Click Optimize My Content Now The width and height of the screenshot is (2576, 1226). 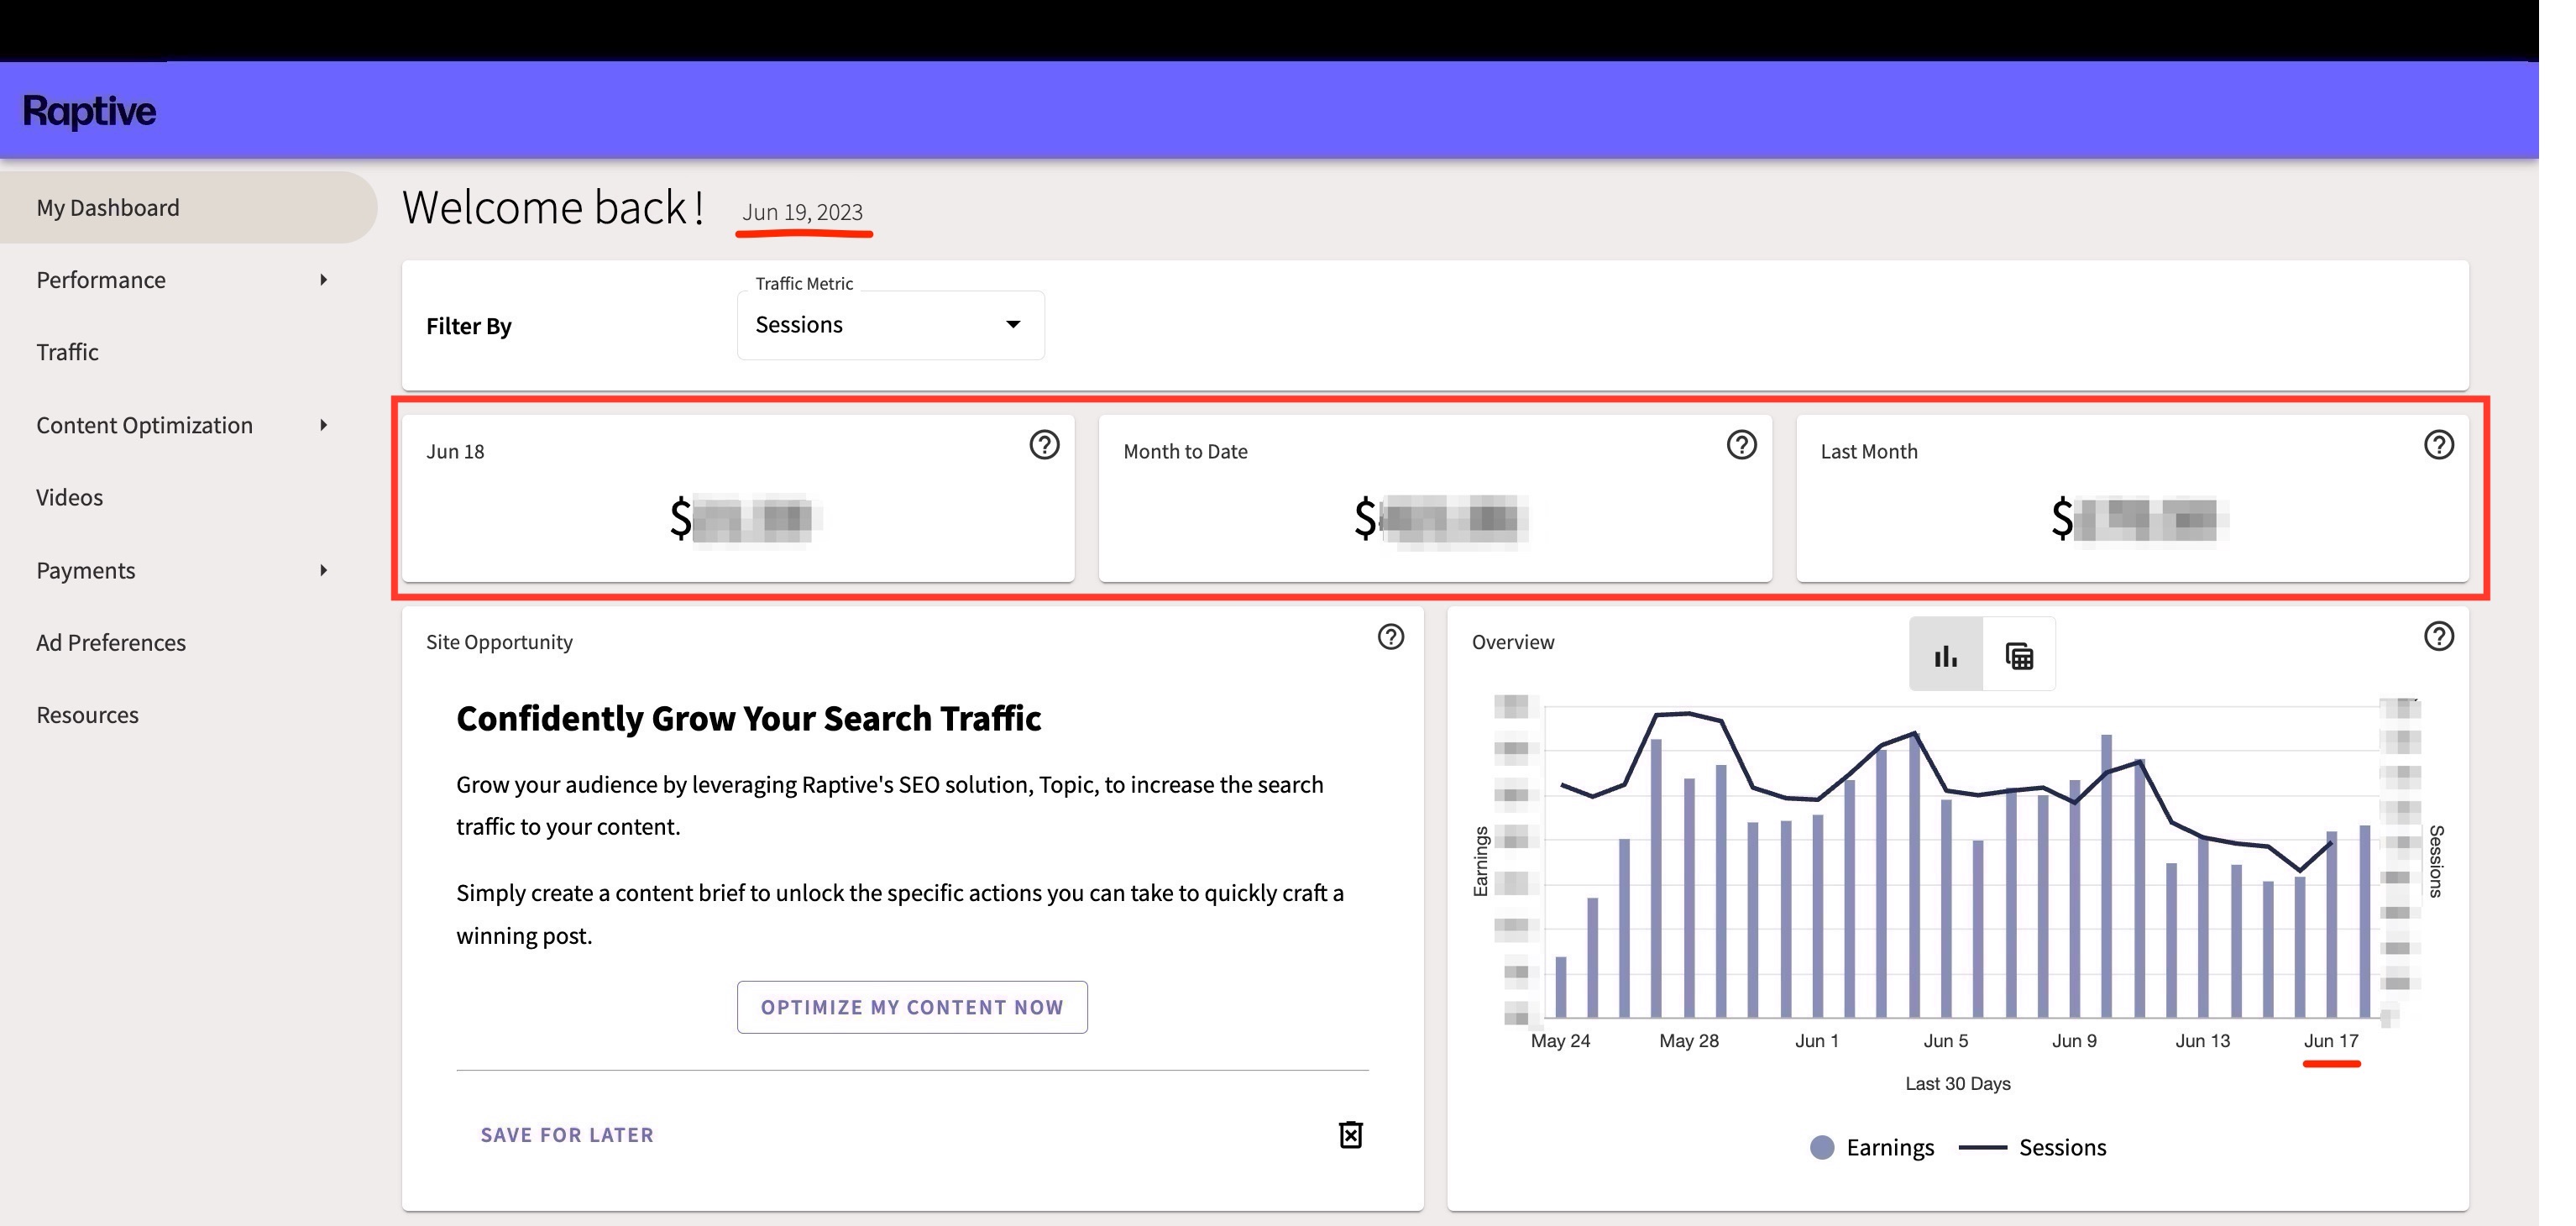[x=912, y=1007]
